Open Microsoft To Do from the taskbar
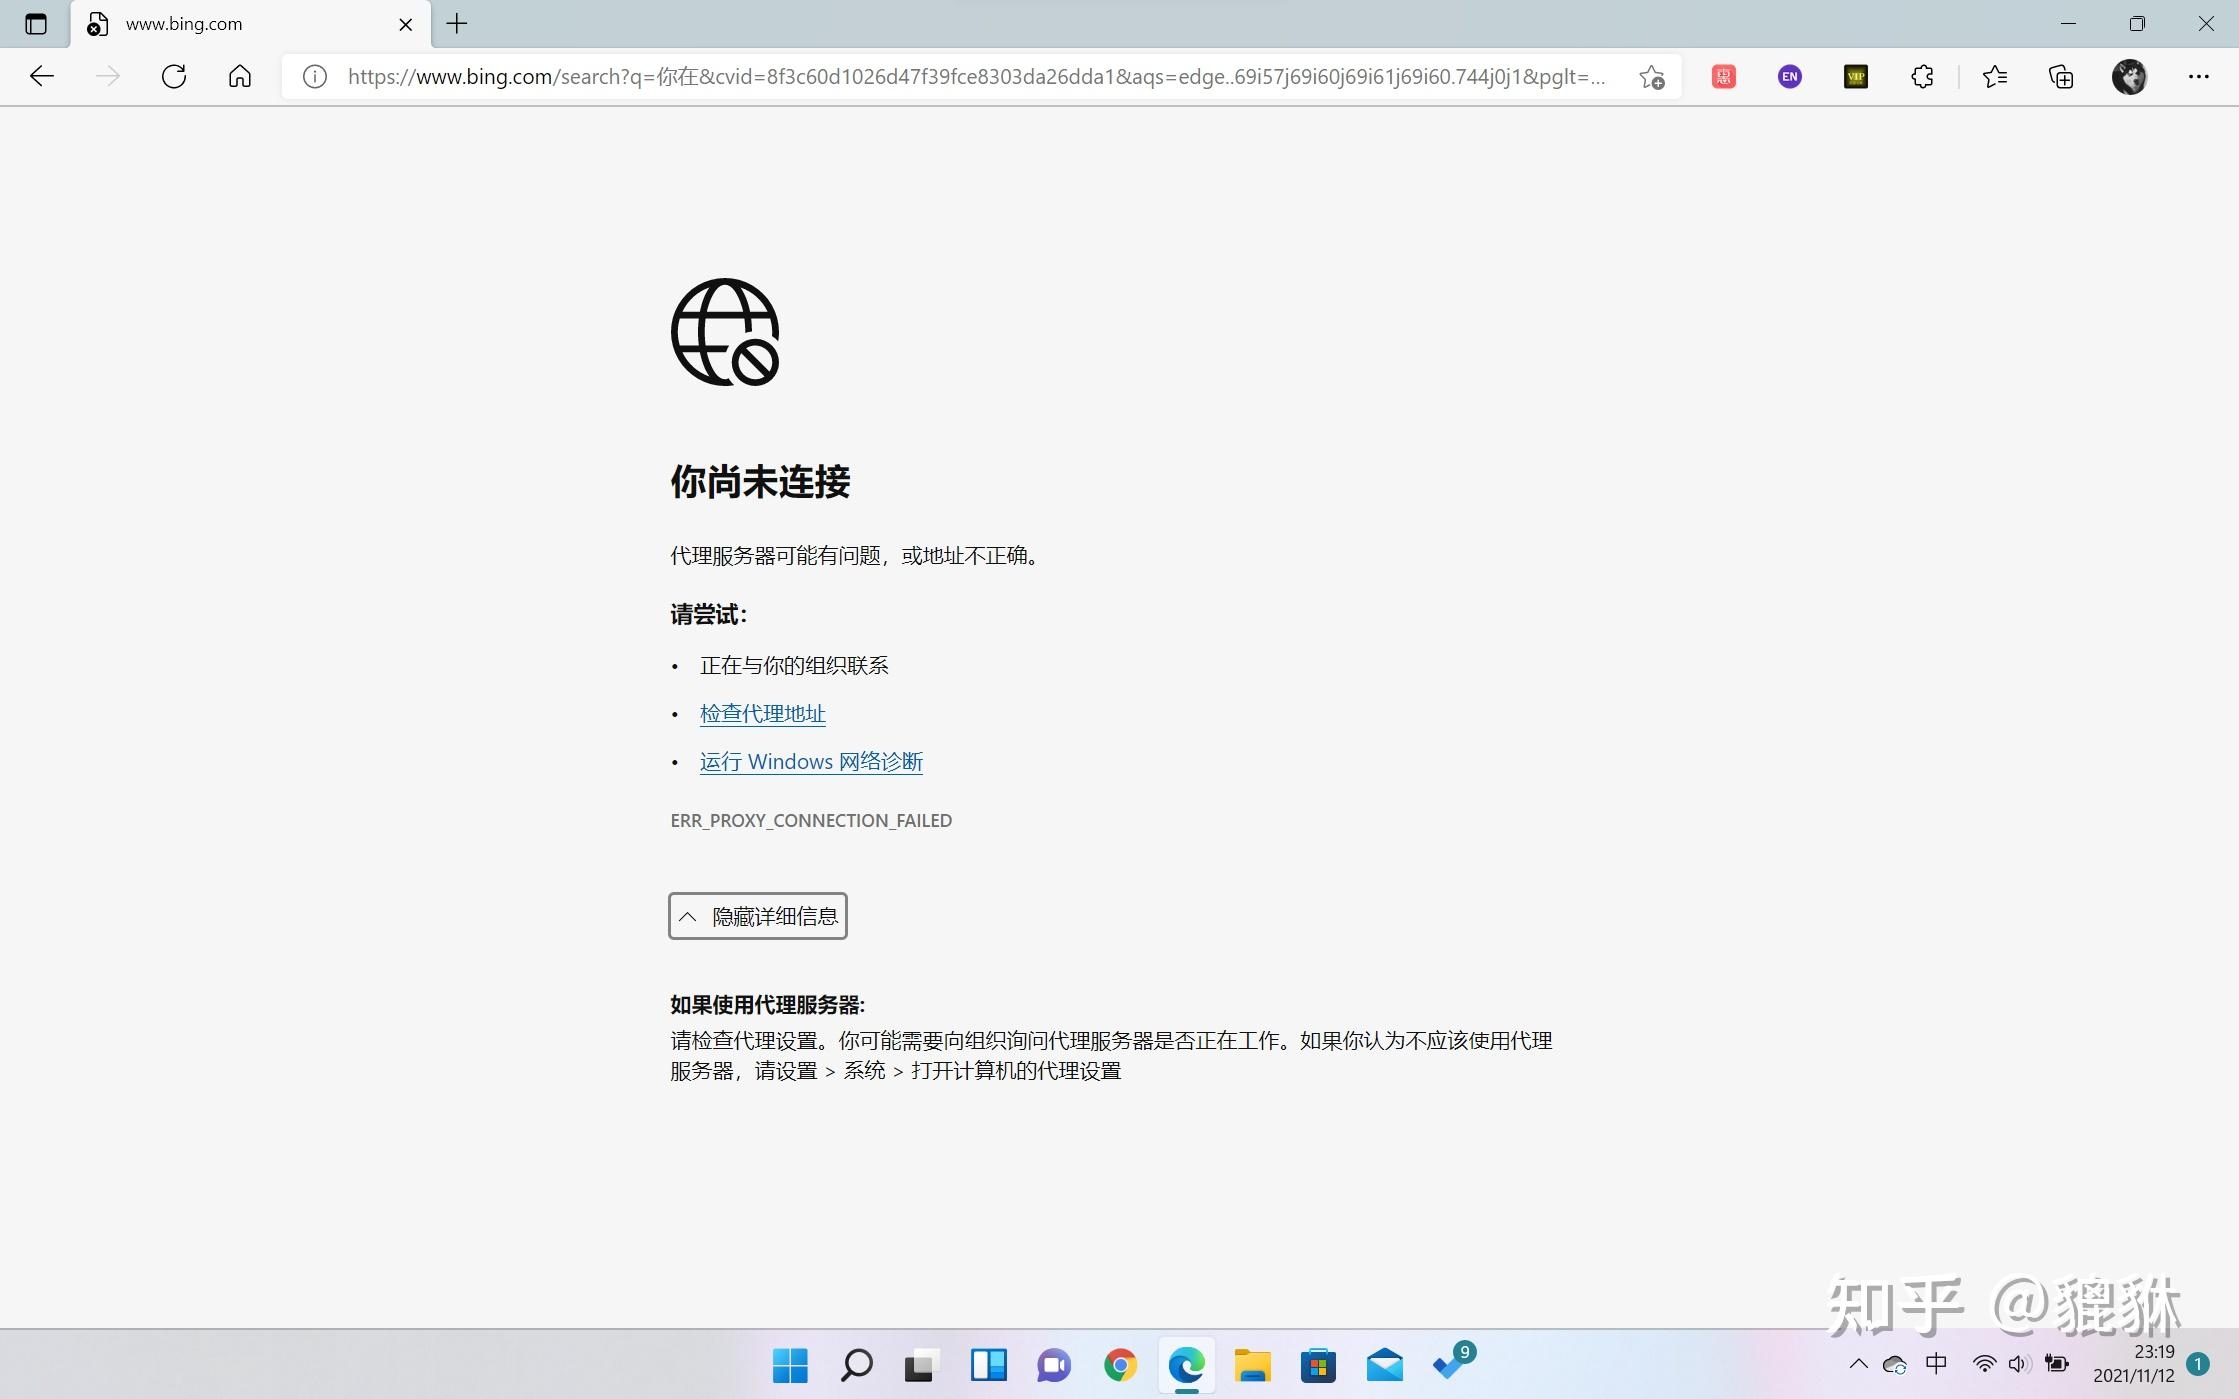 (1449, 1364)
